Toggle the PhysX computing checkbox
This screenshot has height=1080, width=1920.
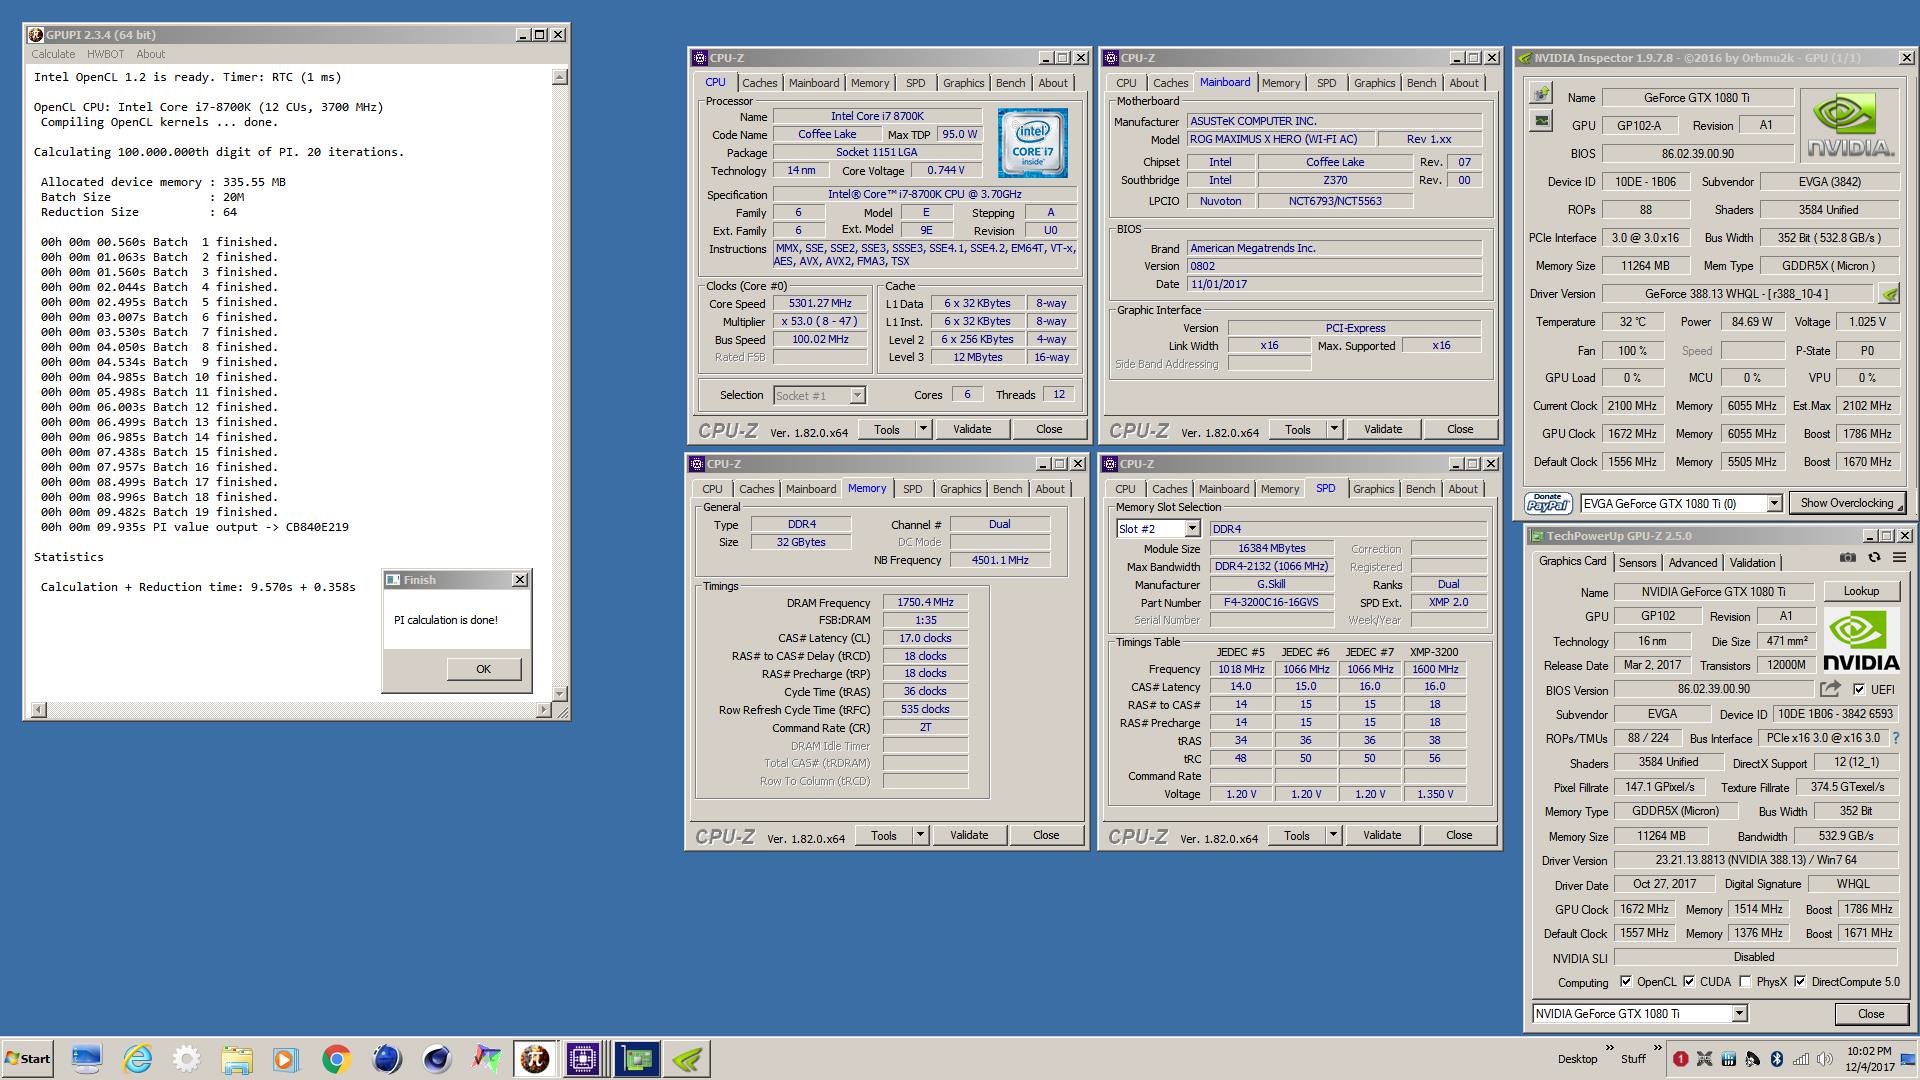tap(1745, 982)
